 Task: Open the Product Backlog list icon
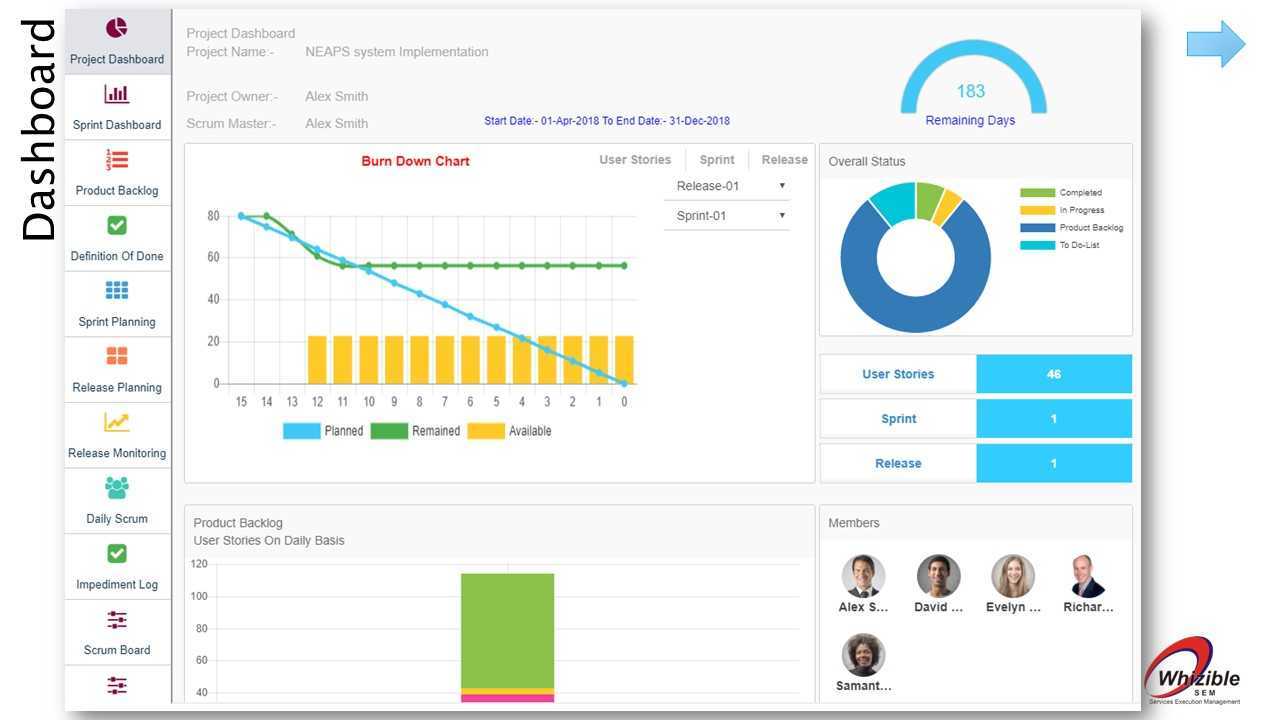117,160
